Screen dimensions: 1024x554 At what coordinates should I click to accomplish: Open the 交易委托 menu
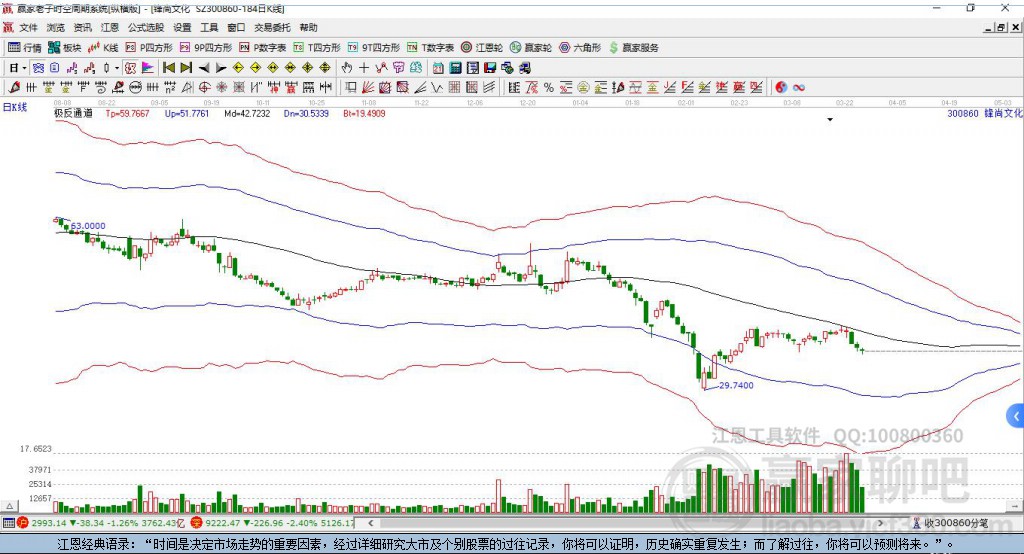(x=272, y=27)
